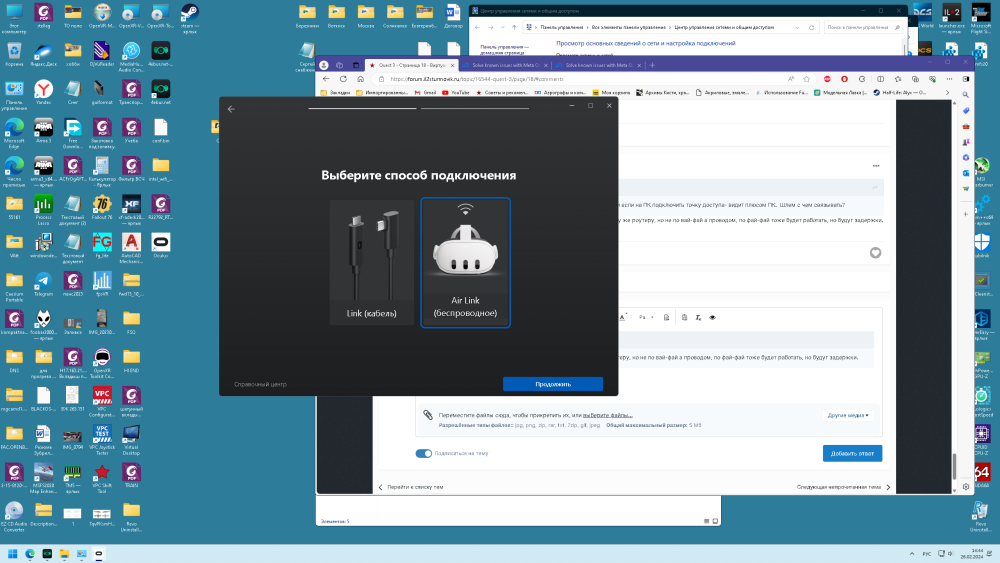Screen dimensions: 1000x563
Task: Open the Steam desktop shortcut
Action: tap(190, 18)
